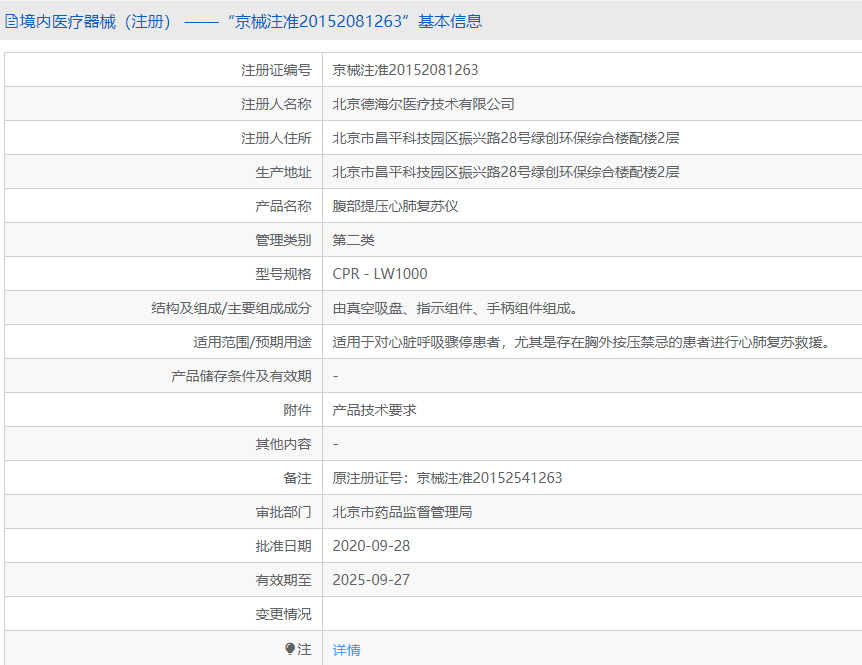This screenshot has height=665, width=862.
Task: Click management category value 第二类
Action: (x=353, y=240)
